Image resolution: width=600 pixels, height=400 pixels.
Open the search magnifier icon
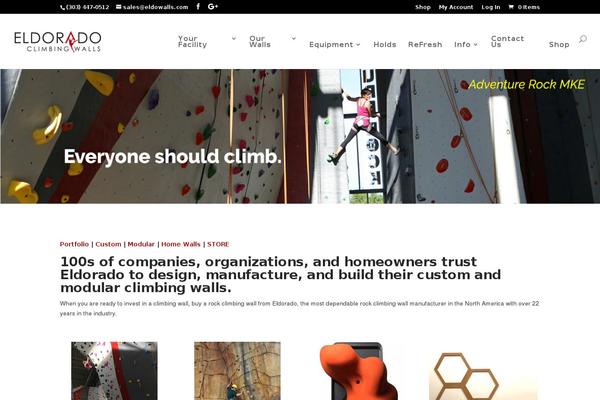click(582, 39)
